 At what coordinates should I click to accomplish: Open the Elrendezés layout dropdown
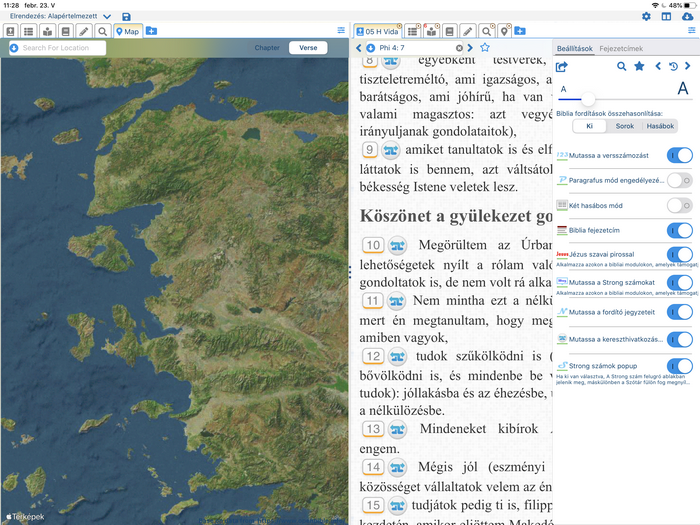(60, 16)
